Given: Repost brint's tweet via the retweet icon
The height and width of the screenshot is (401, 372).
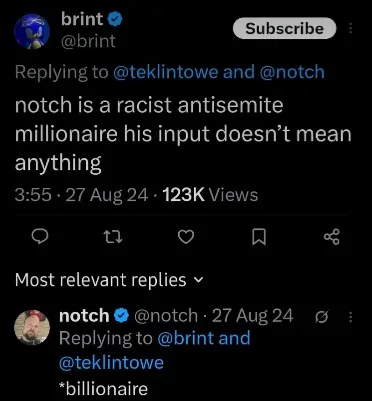Looking at the screenshot, I should pyautogui.click(x=112, y=237).
